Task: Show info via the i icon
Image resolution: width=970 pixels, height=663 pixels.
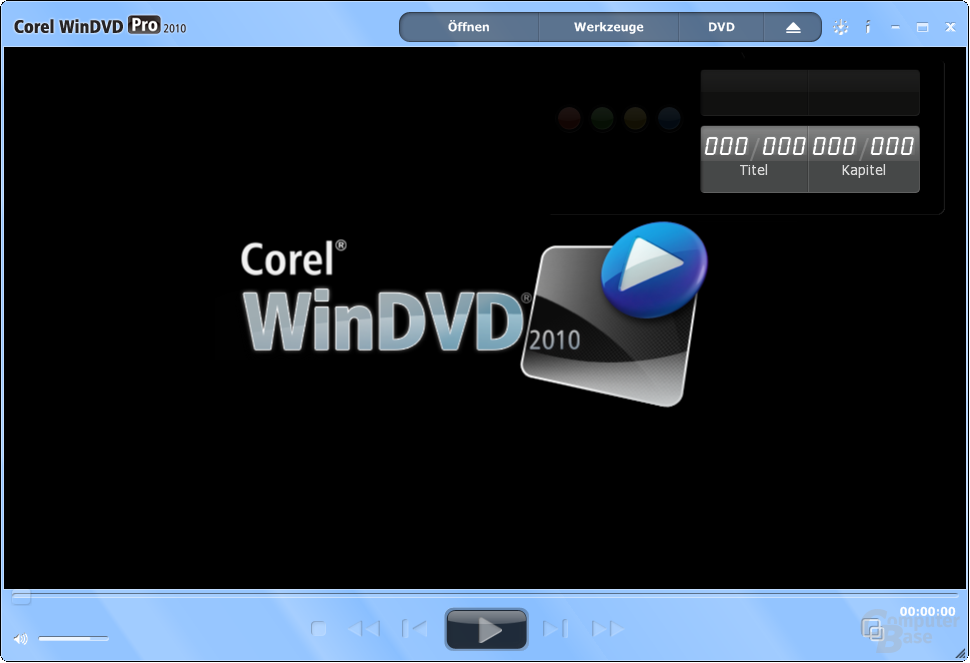Action: (868, 27)
